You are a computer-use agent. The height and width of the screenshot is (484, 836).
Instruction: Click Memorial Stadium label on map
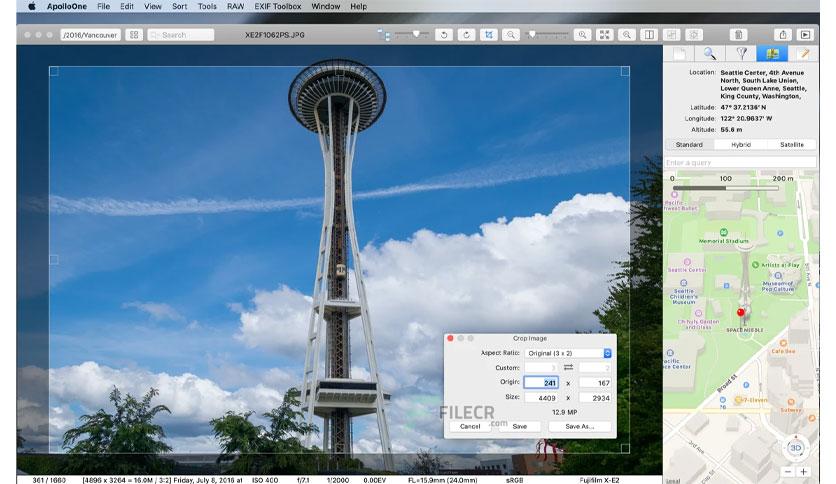coord(724,241)
